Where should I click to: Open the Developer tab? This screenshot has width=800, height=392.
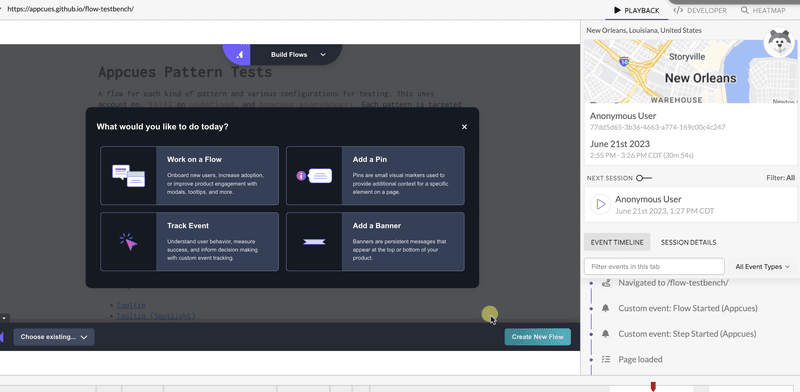tap(701, 10)
